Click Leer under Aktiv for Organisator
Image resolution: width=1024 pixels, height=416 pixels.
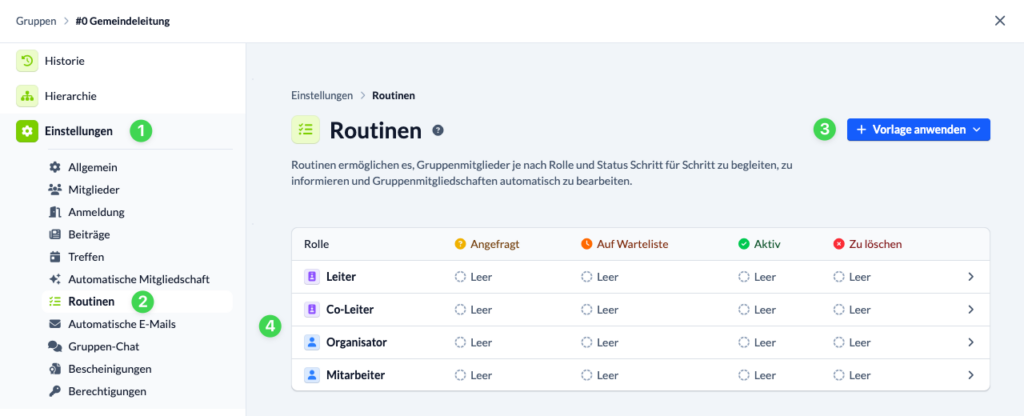757,342
